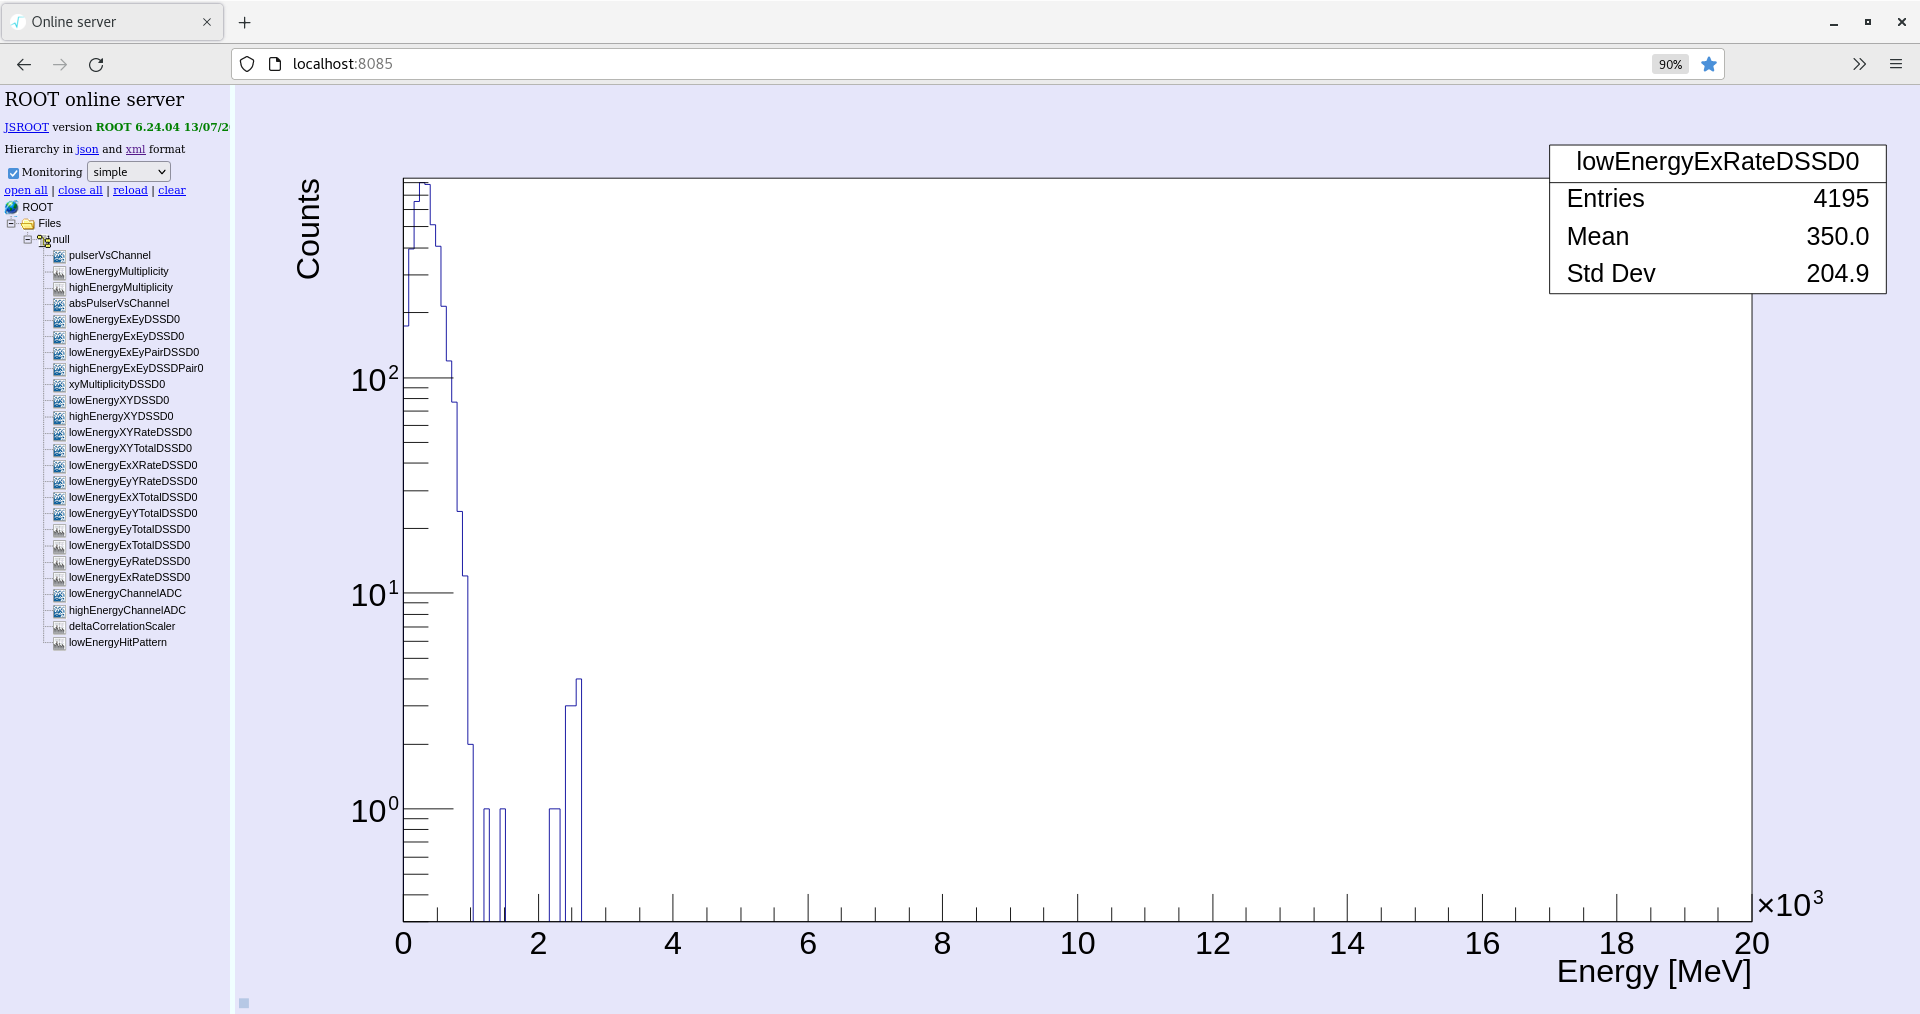The image size is (1920, 1014).
Task: Click the lowEnergyXYRateDSSD0 histogram icon
Action: tap(59, 433)
